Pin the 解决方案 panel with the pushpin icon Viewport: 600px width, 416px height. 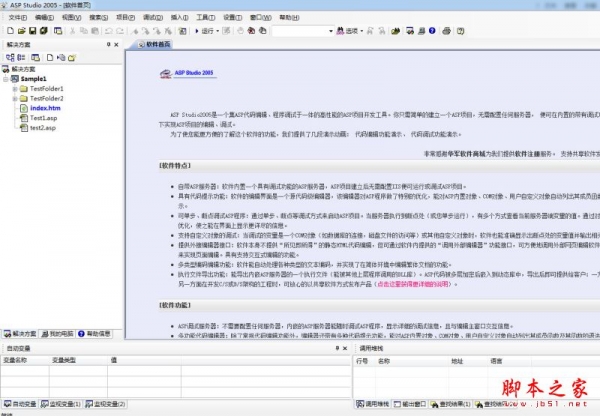click(x=108, y=44)
